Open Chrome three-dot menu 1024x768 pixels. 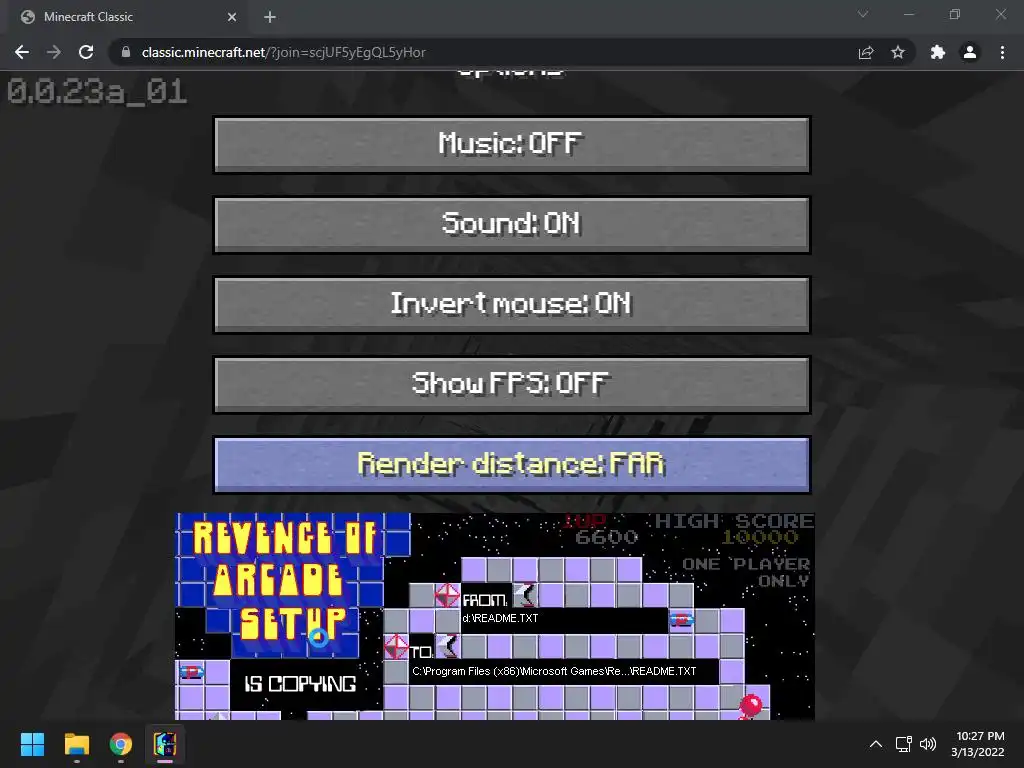tap(1002, 52)
